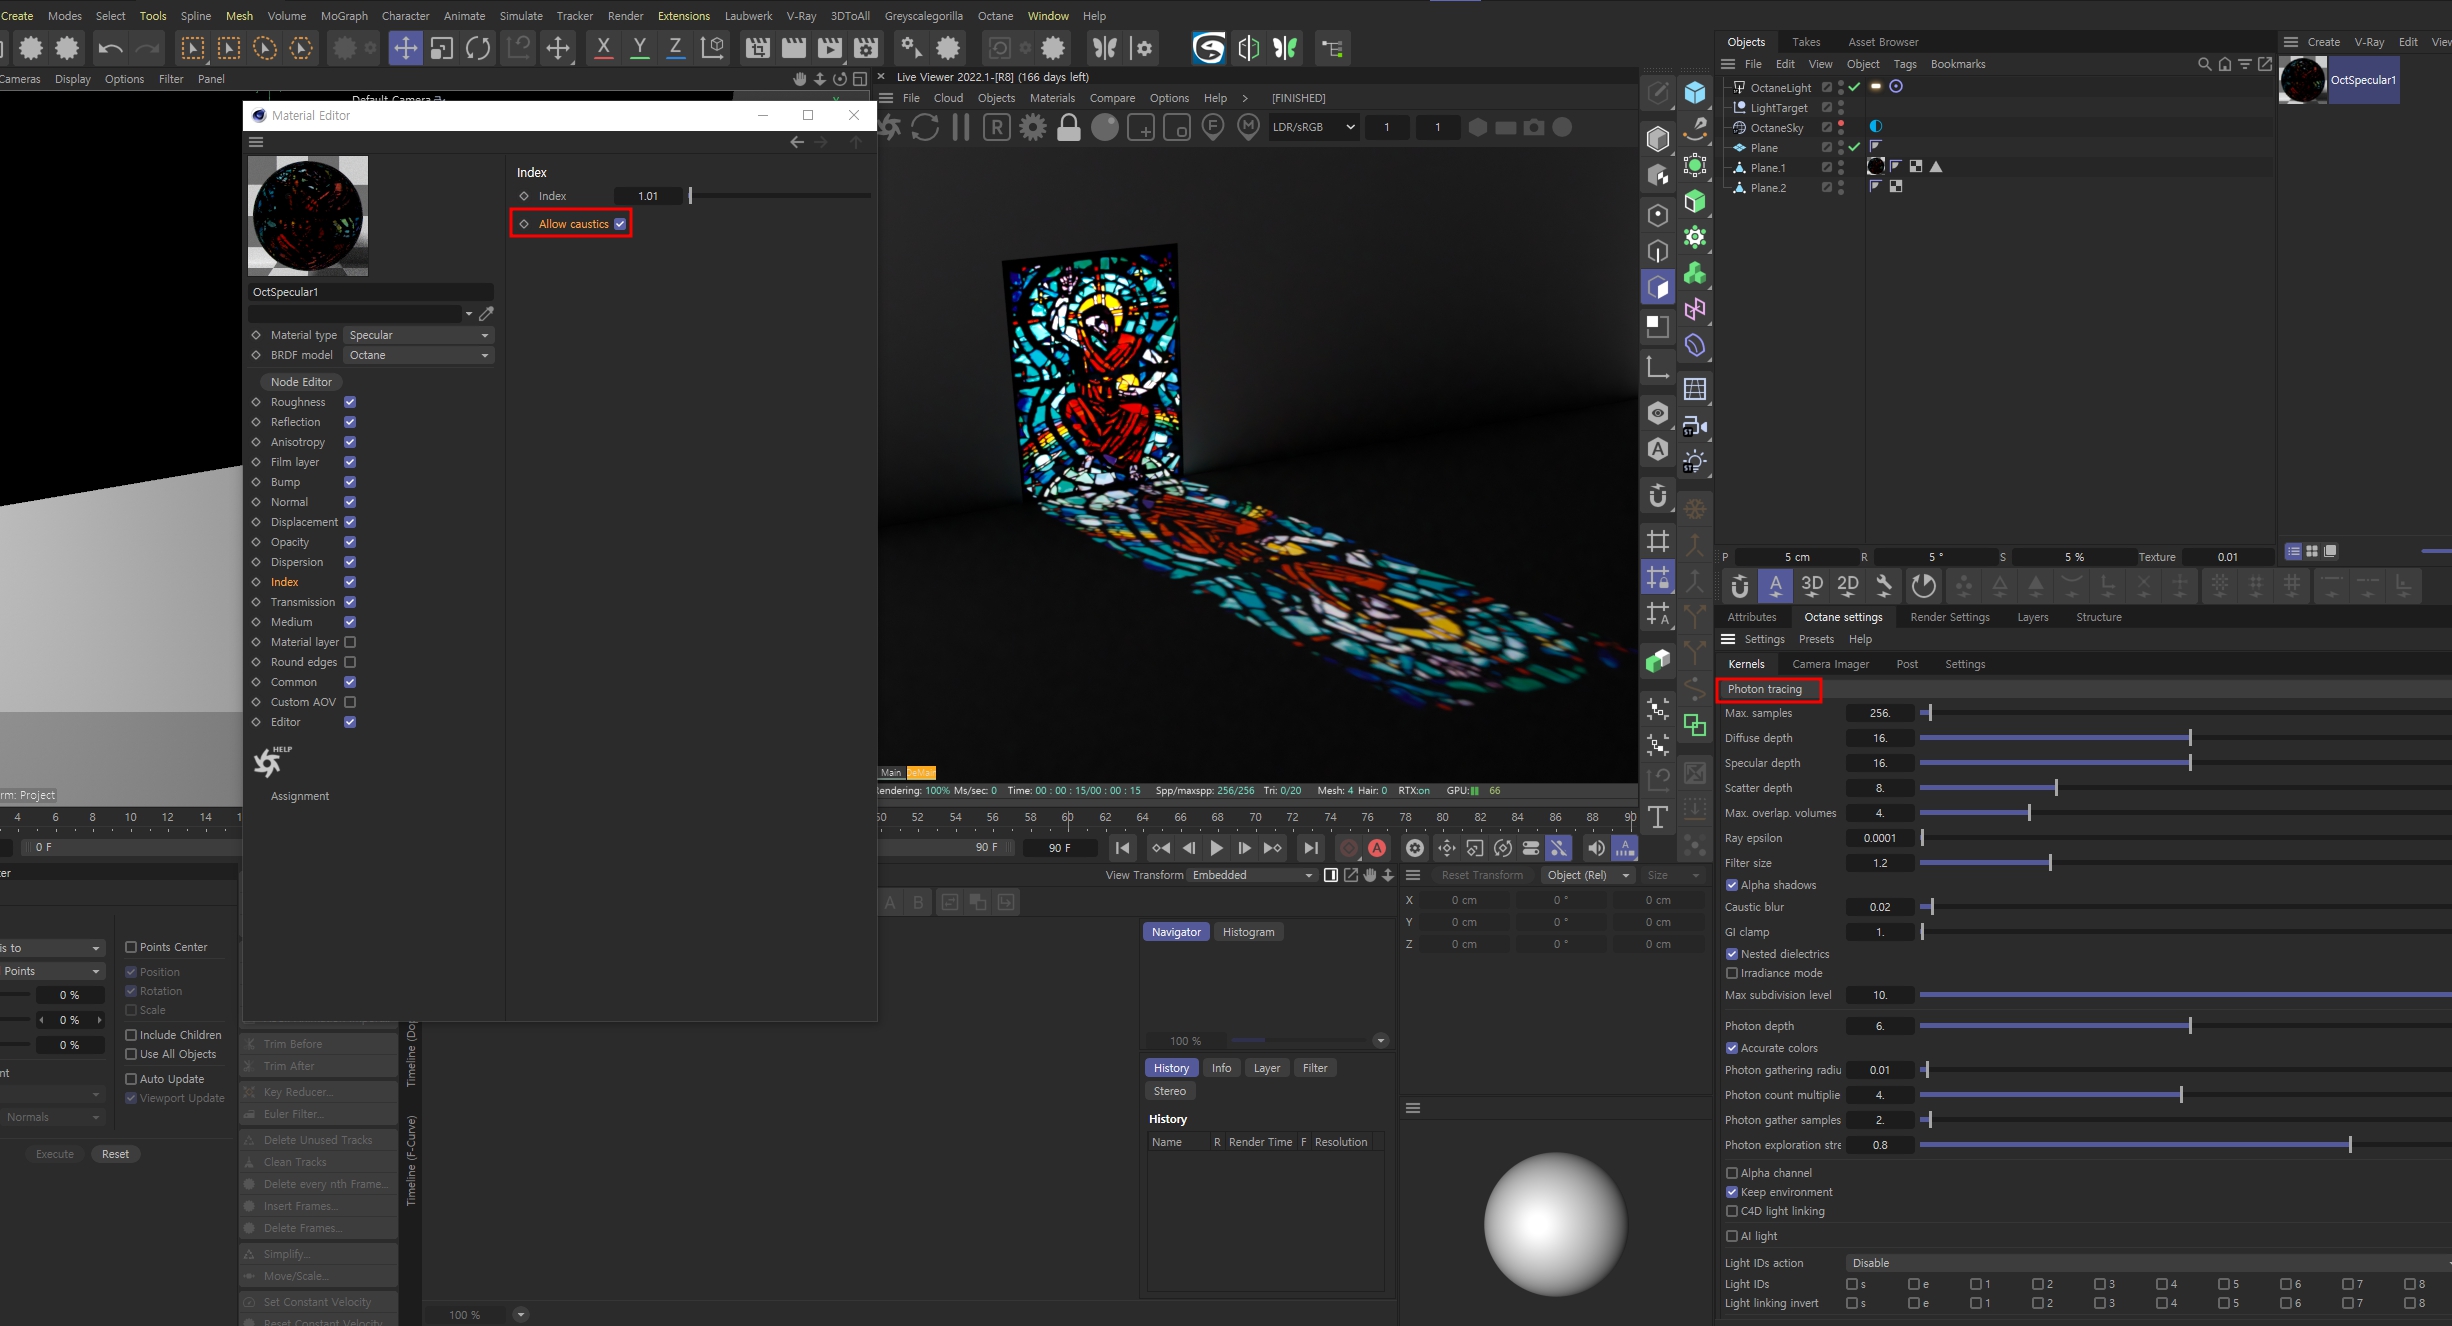Click the Histogram button
The image size is (2452, 1326).
1248,932
